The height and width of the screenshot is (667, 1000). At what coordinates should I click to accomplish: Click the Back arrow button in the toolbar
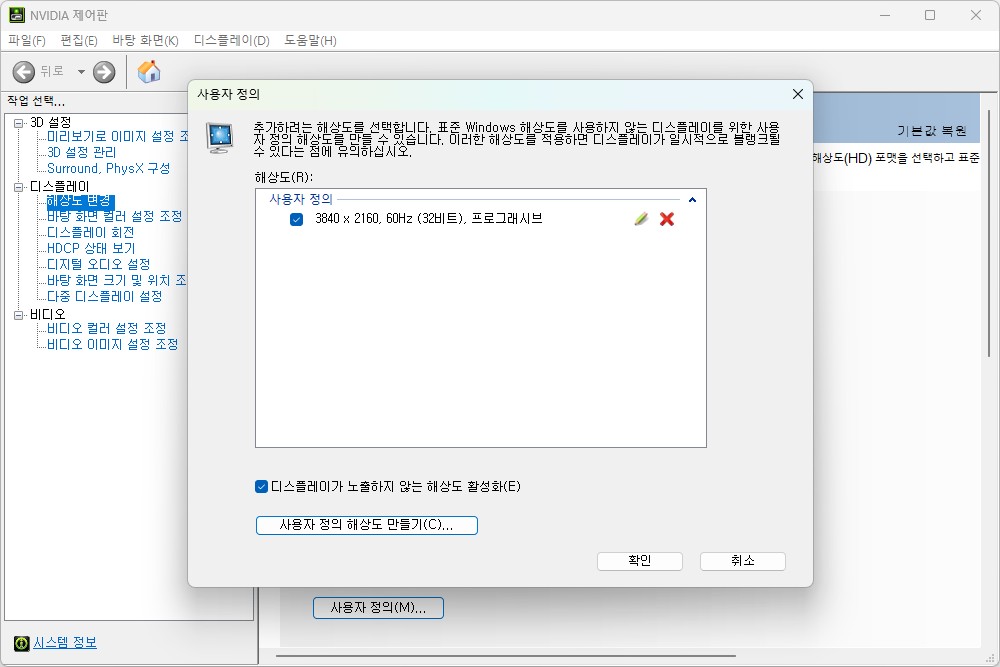click(x=24, y=72)
